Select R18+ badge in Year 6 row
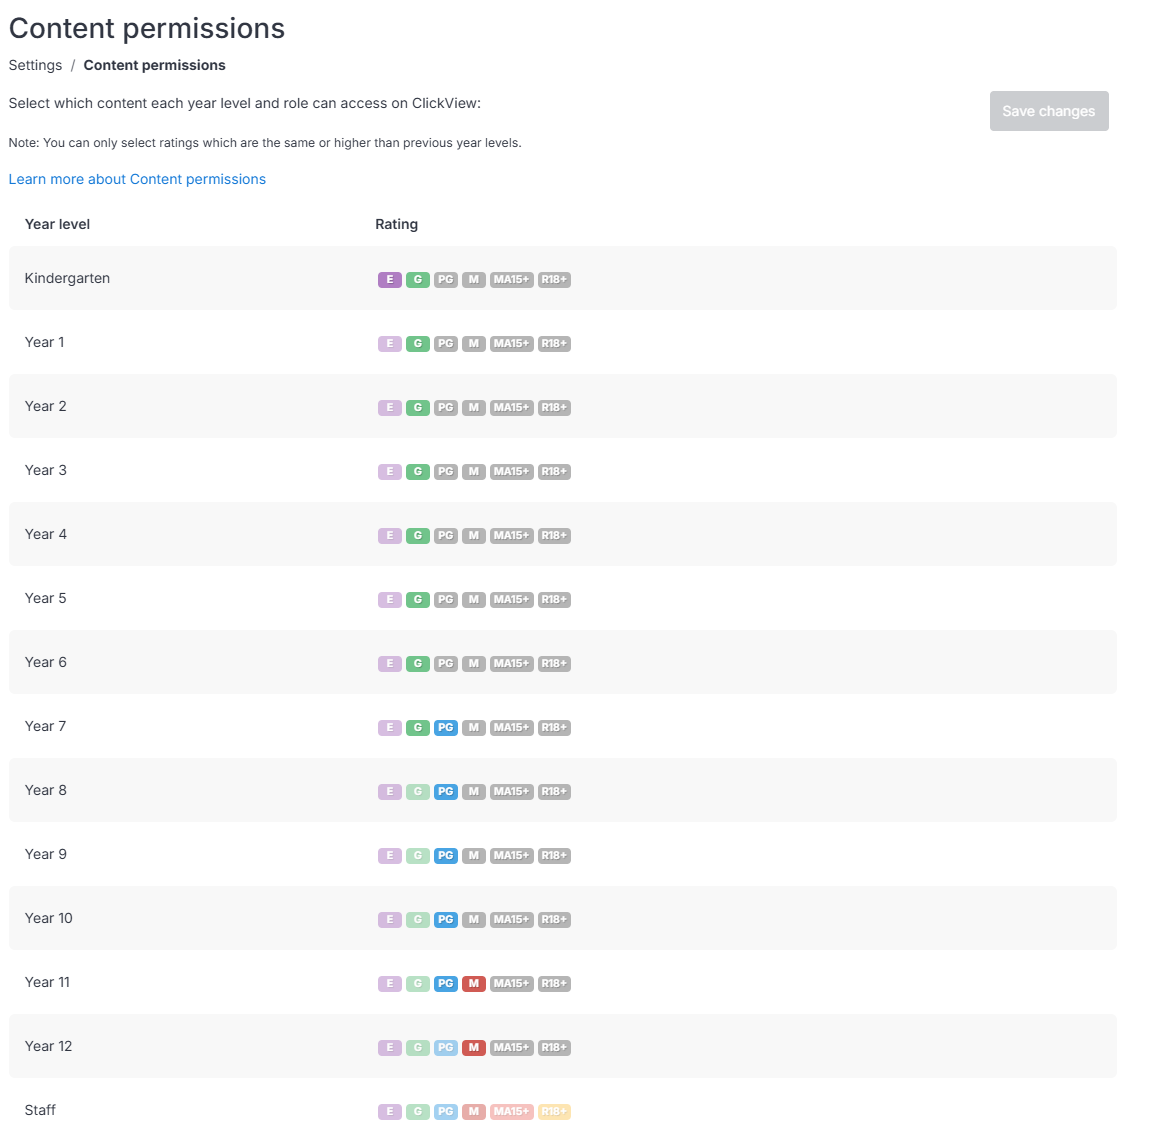 point(554,663)
